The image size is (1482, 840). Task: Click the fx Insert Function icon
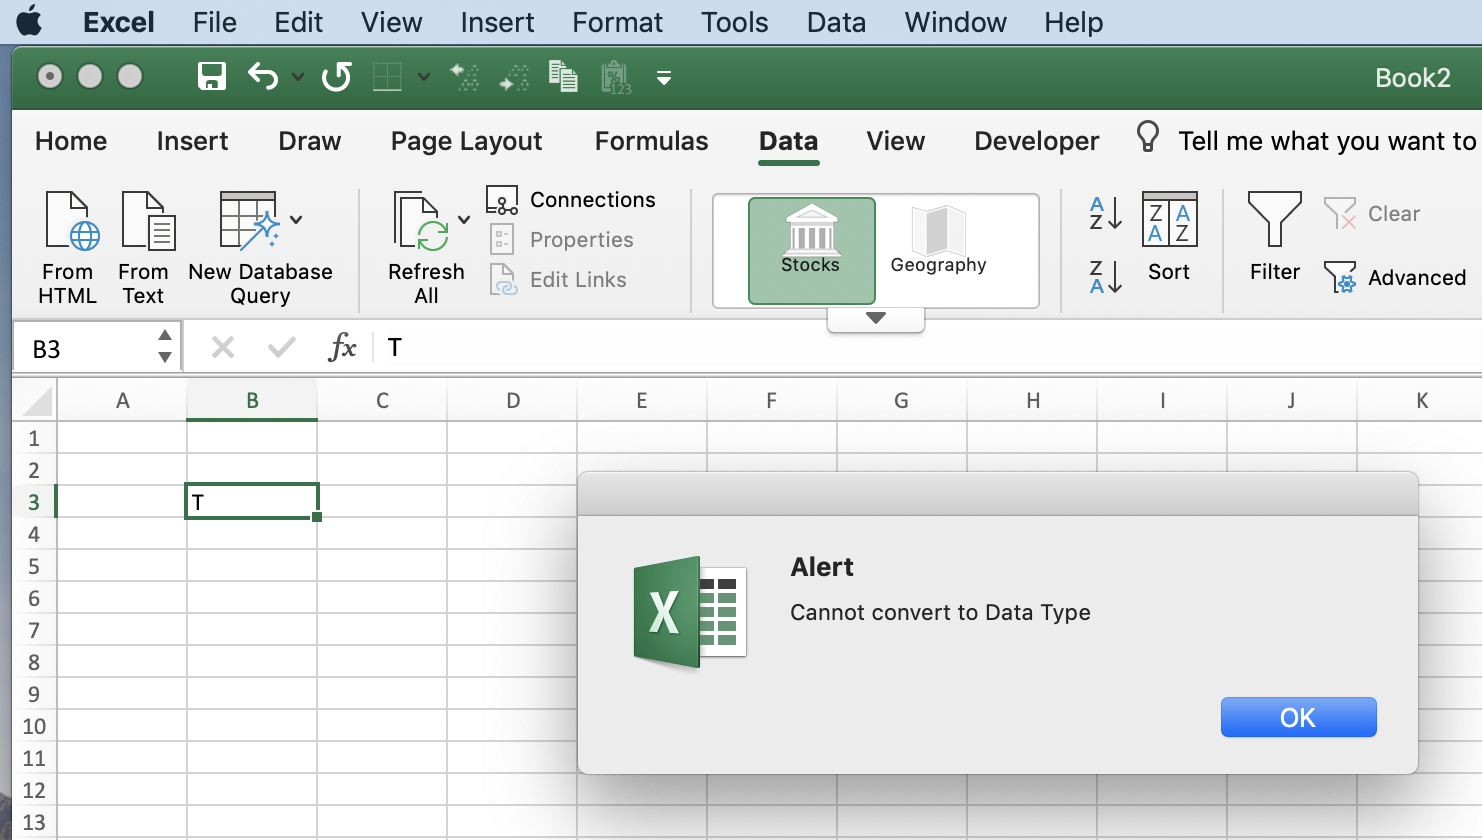342,347
